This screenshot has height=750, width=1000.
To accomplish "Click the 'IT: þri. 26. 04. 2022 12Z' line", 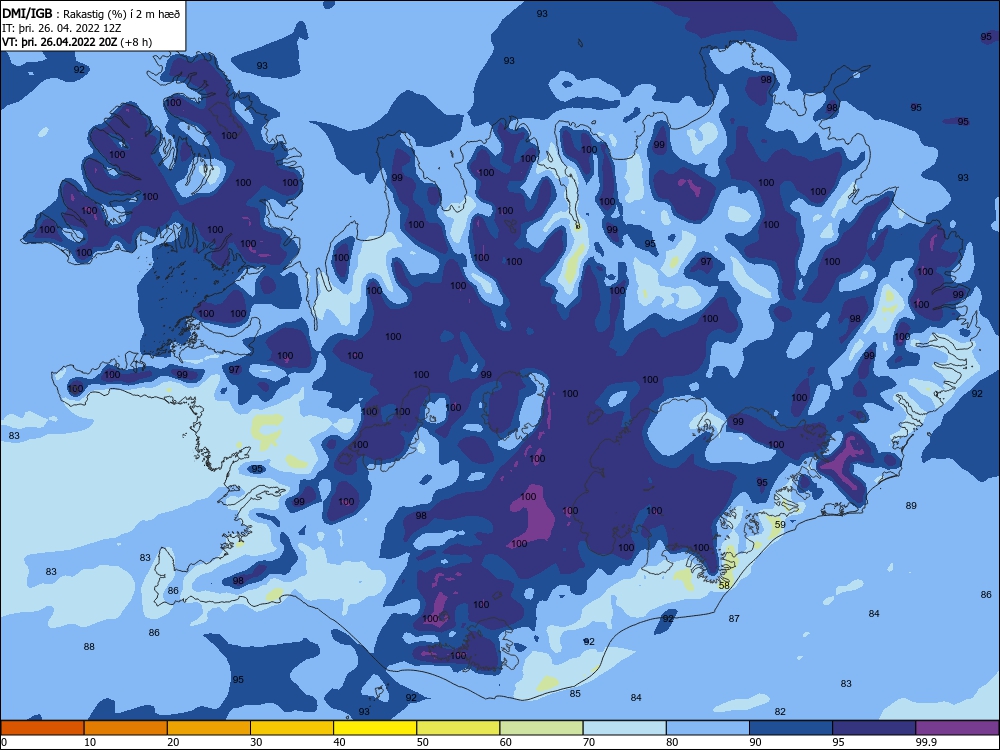I will [x=61, y=28].
